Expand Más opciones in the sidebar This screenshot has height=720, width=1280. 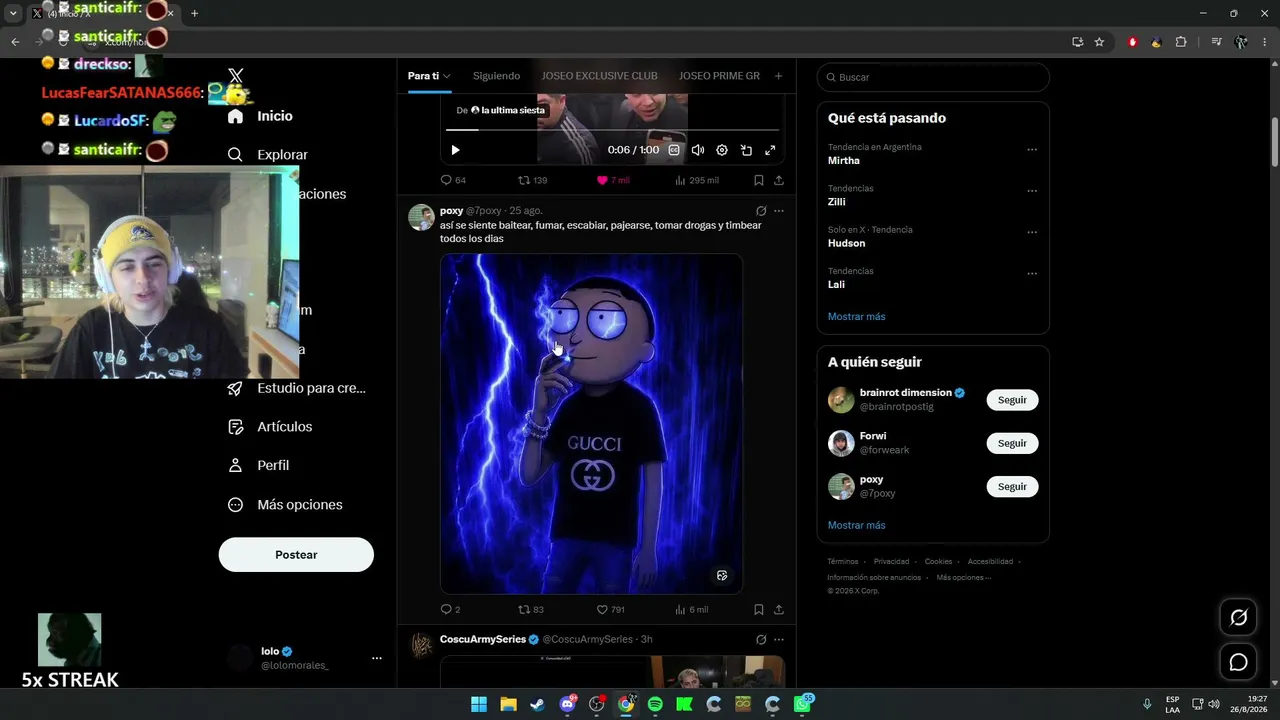pos(285,505)
